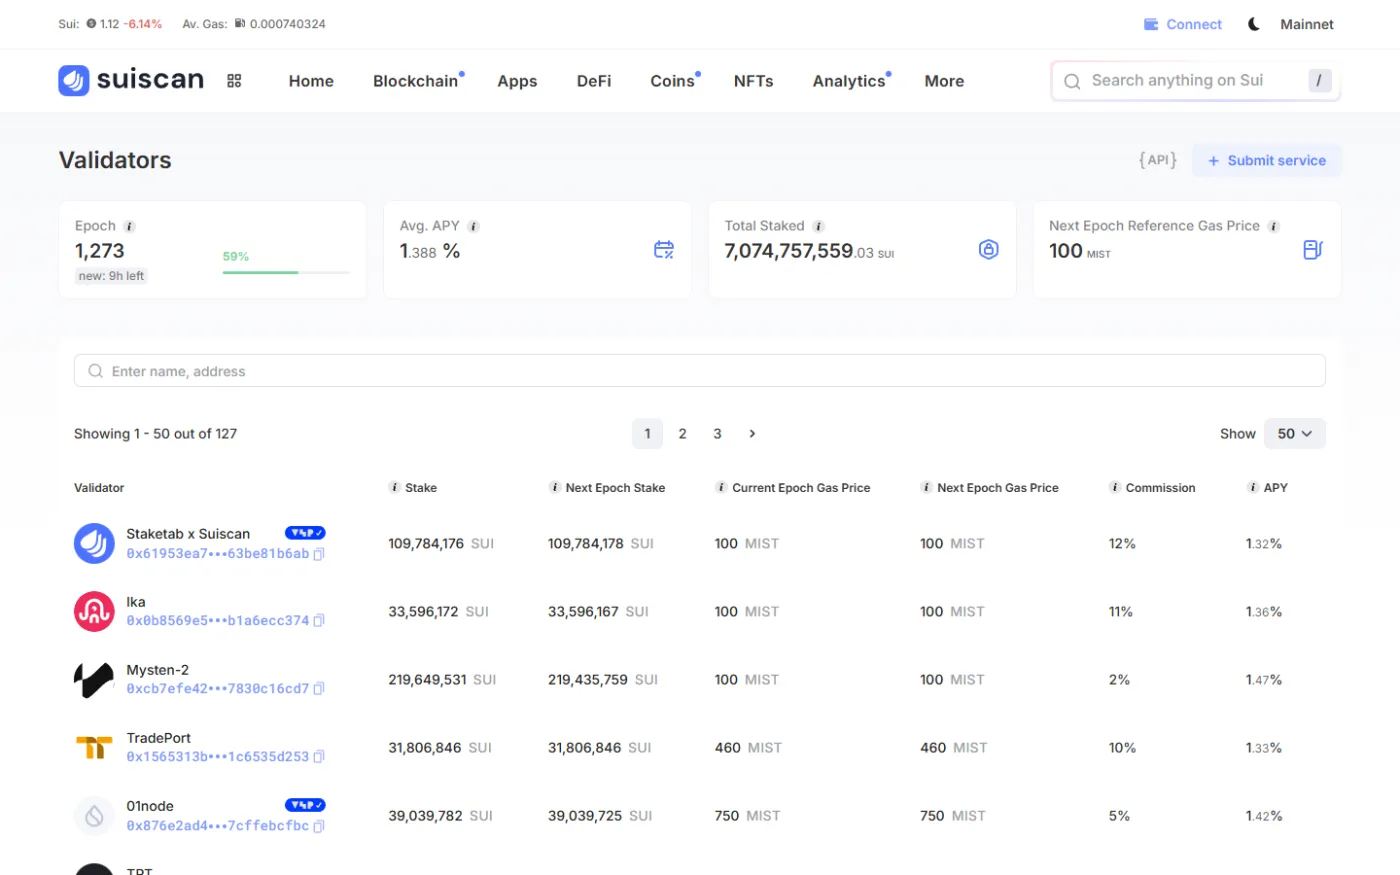Image resolution: width=1400 pixels, height=875 pixels.
Task: Open the 01node validator address link
Action: tap(217, 826)
